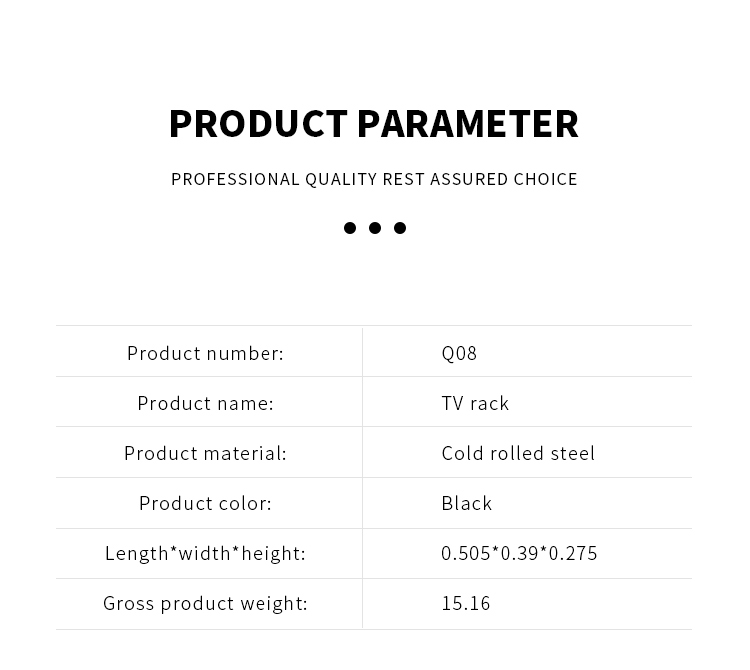The image size is (750, 670).
Task: Click the left black dot
Action: pyautogui.click(x=350, y=228)
